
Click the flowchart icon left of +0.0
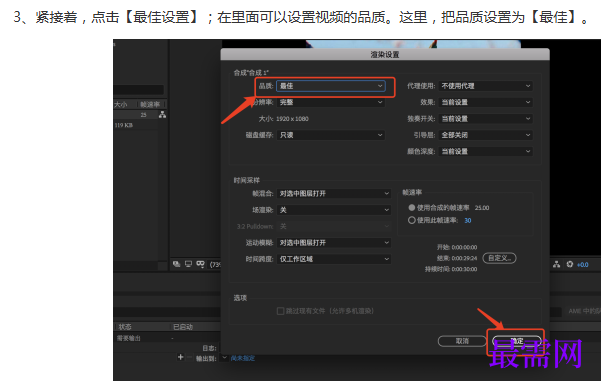tap(557, 265)
